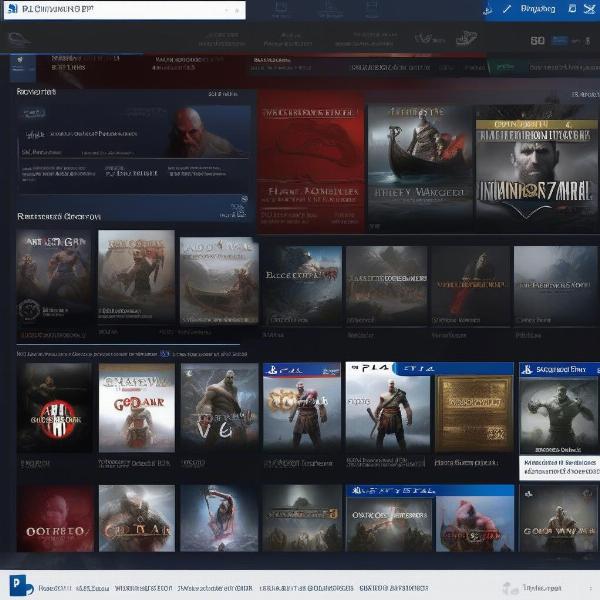Click the vertical dots icon in the navigation bar

pyautogui.click(x=588, y=41)
